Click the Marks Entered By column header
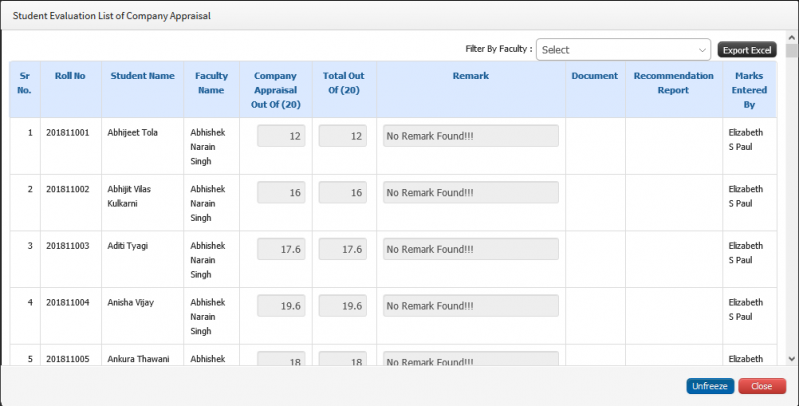 [749, 90]
